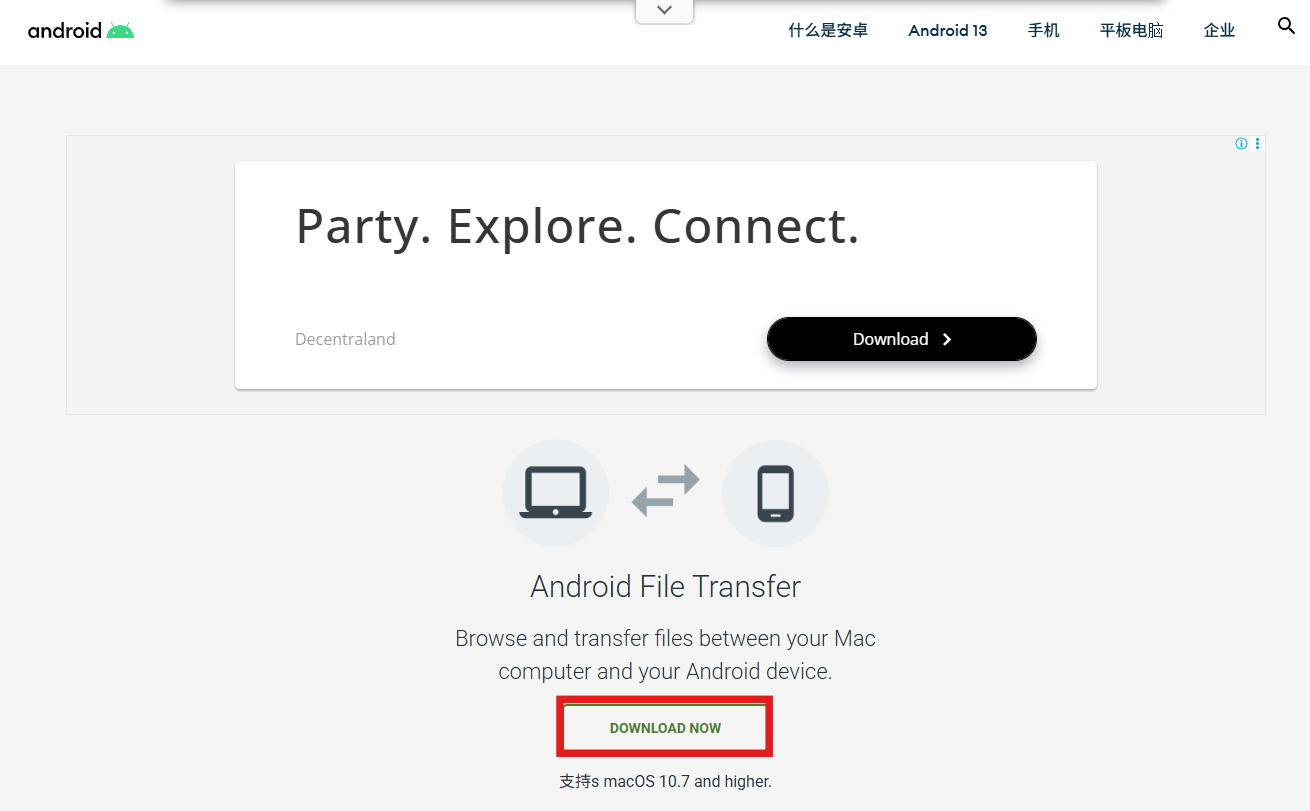Viewport: 1310px width, 811px height.
Task: Open ad options three-dot menu
Action: click(x=1257, y=144)
